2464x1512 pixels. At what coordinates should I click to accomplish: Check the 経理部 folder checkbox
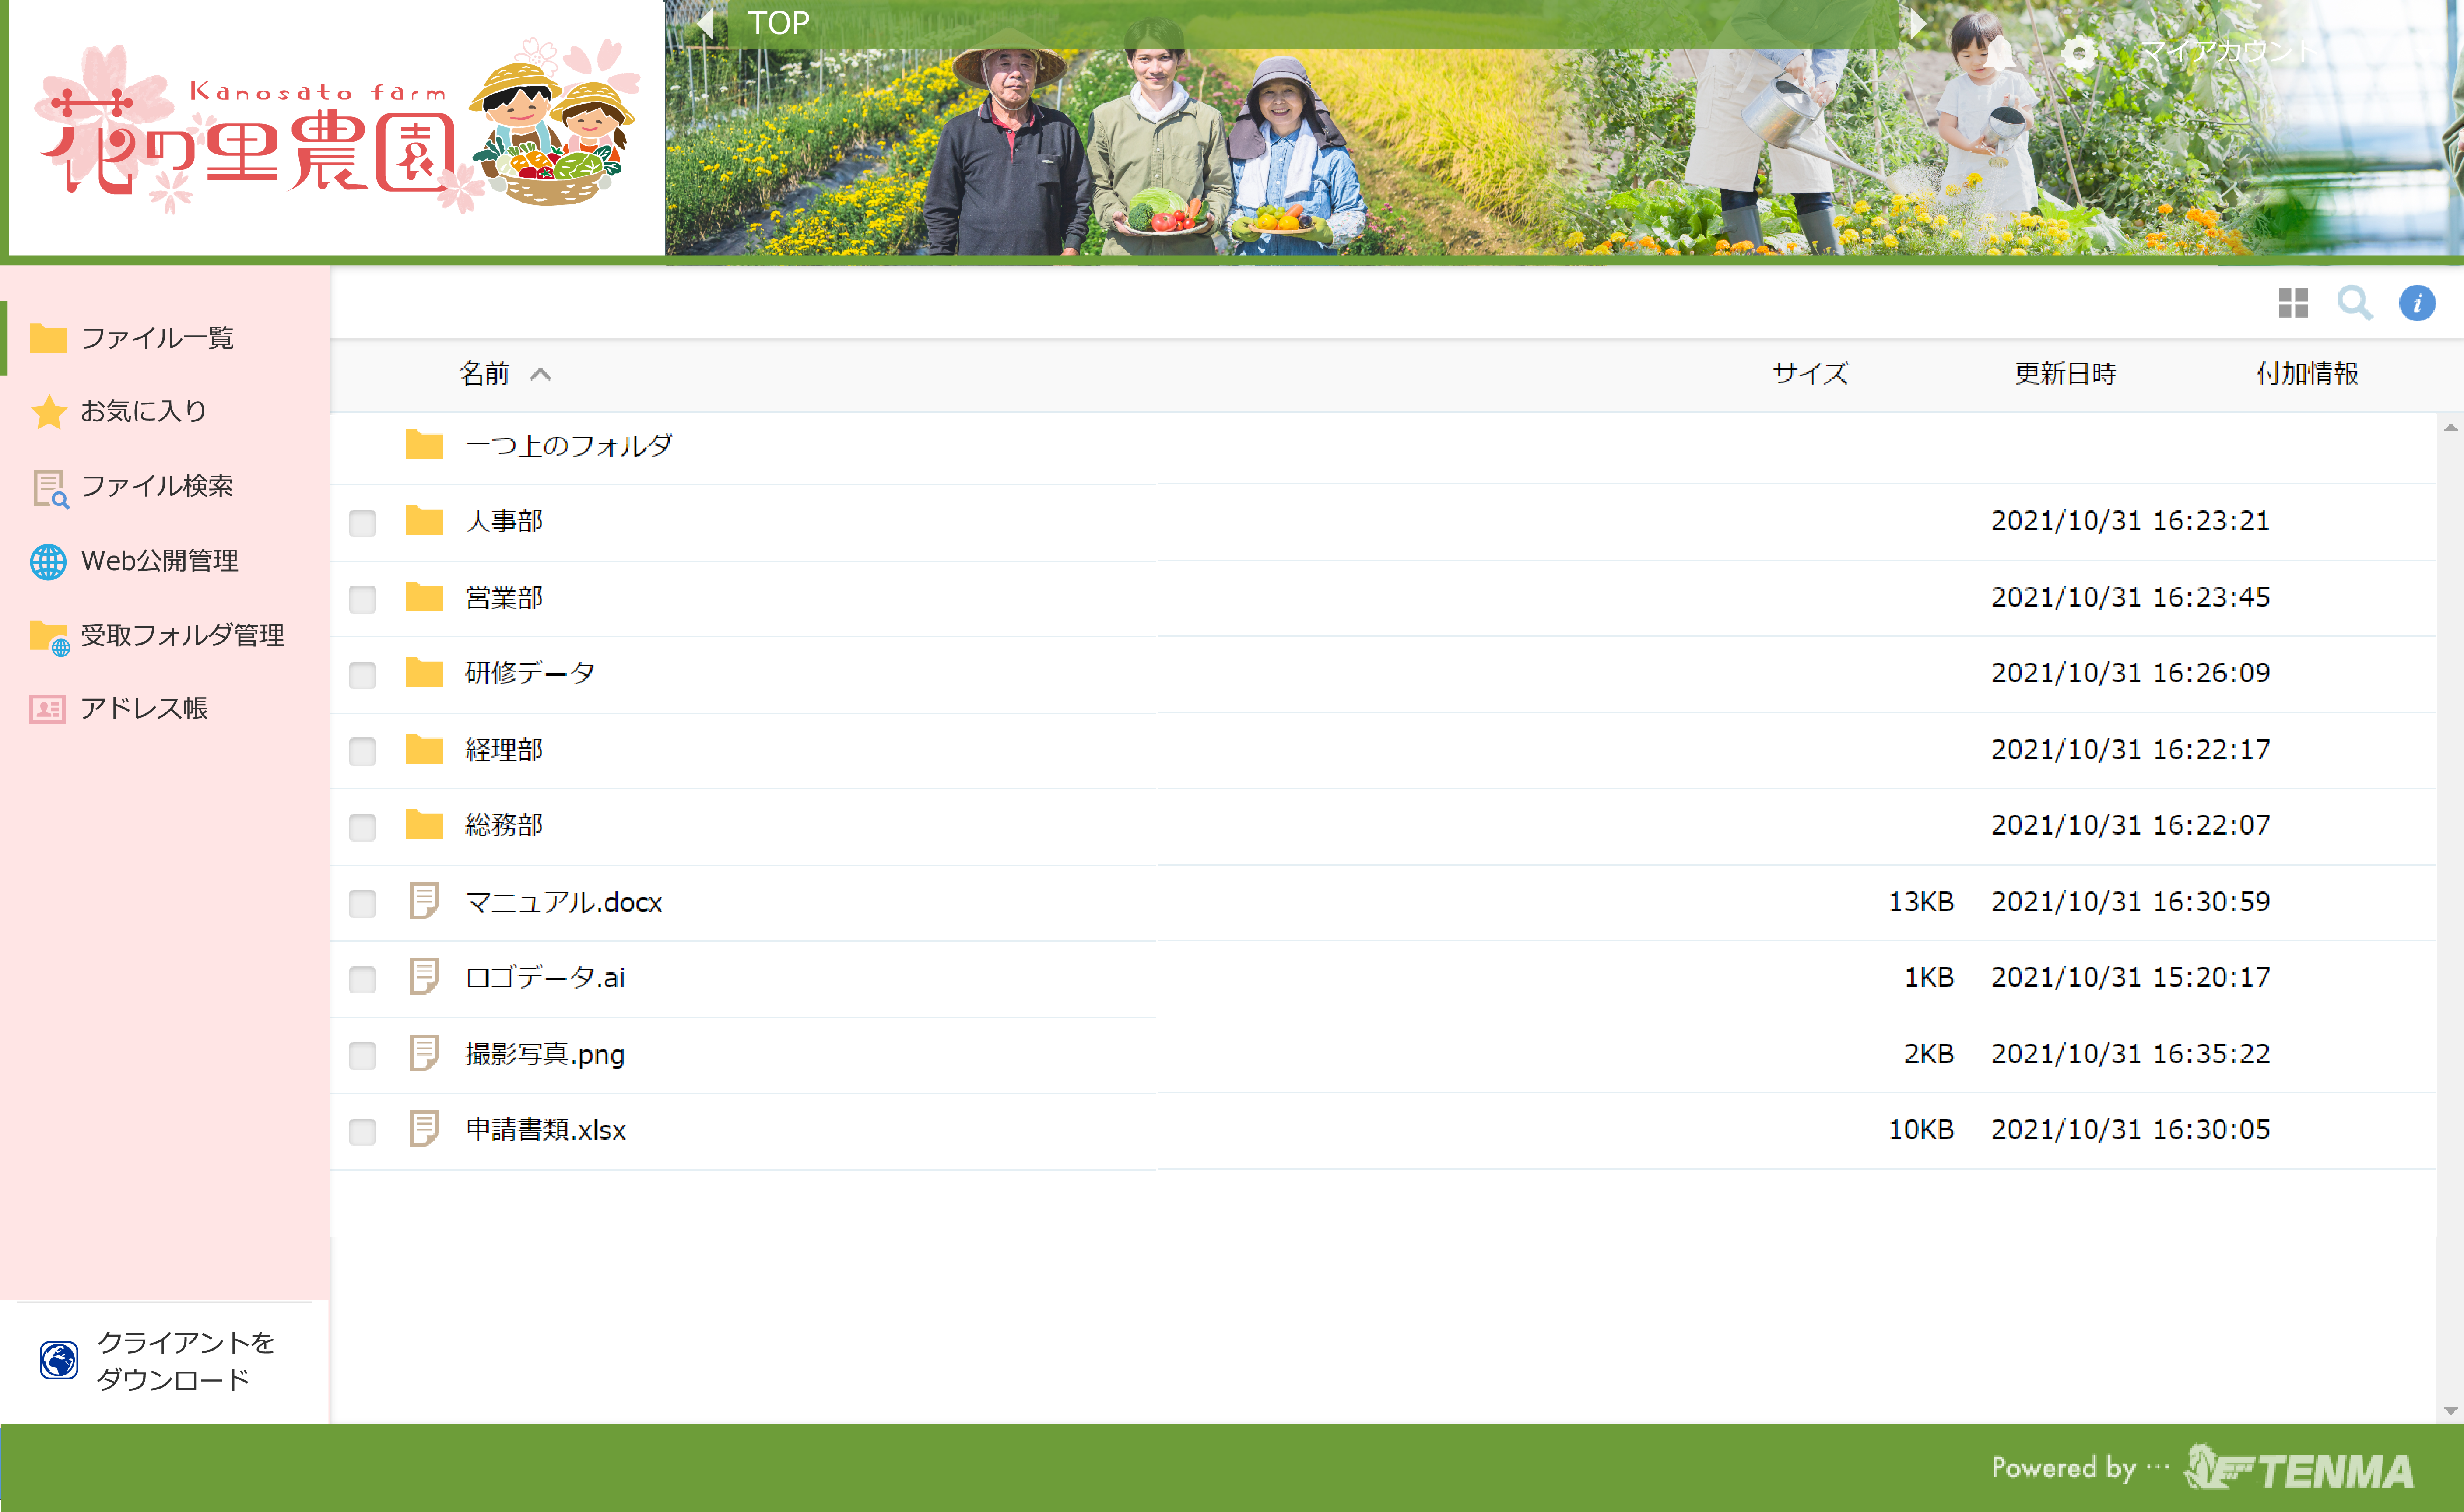363,751
